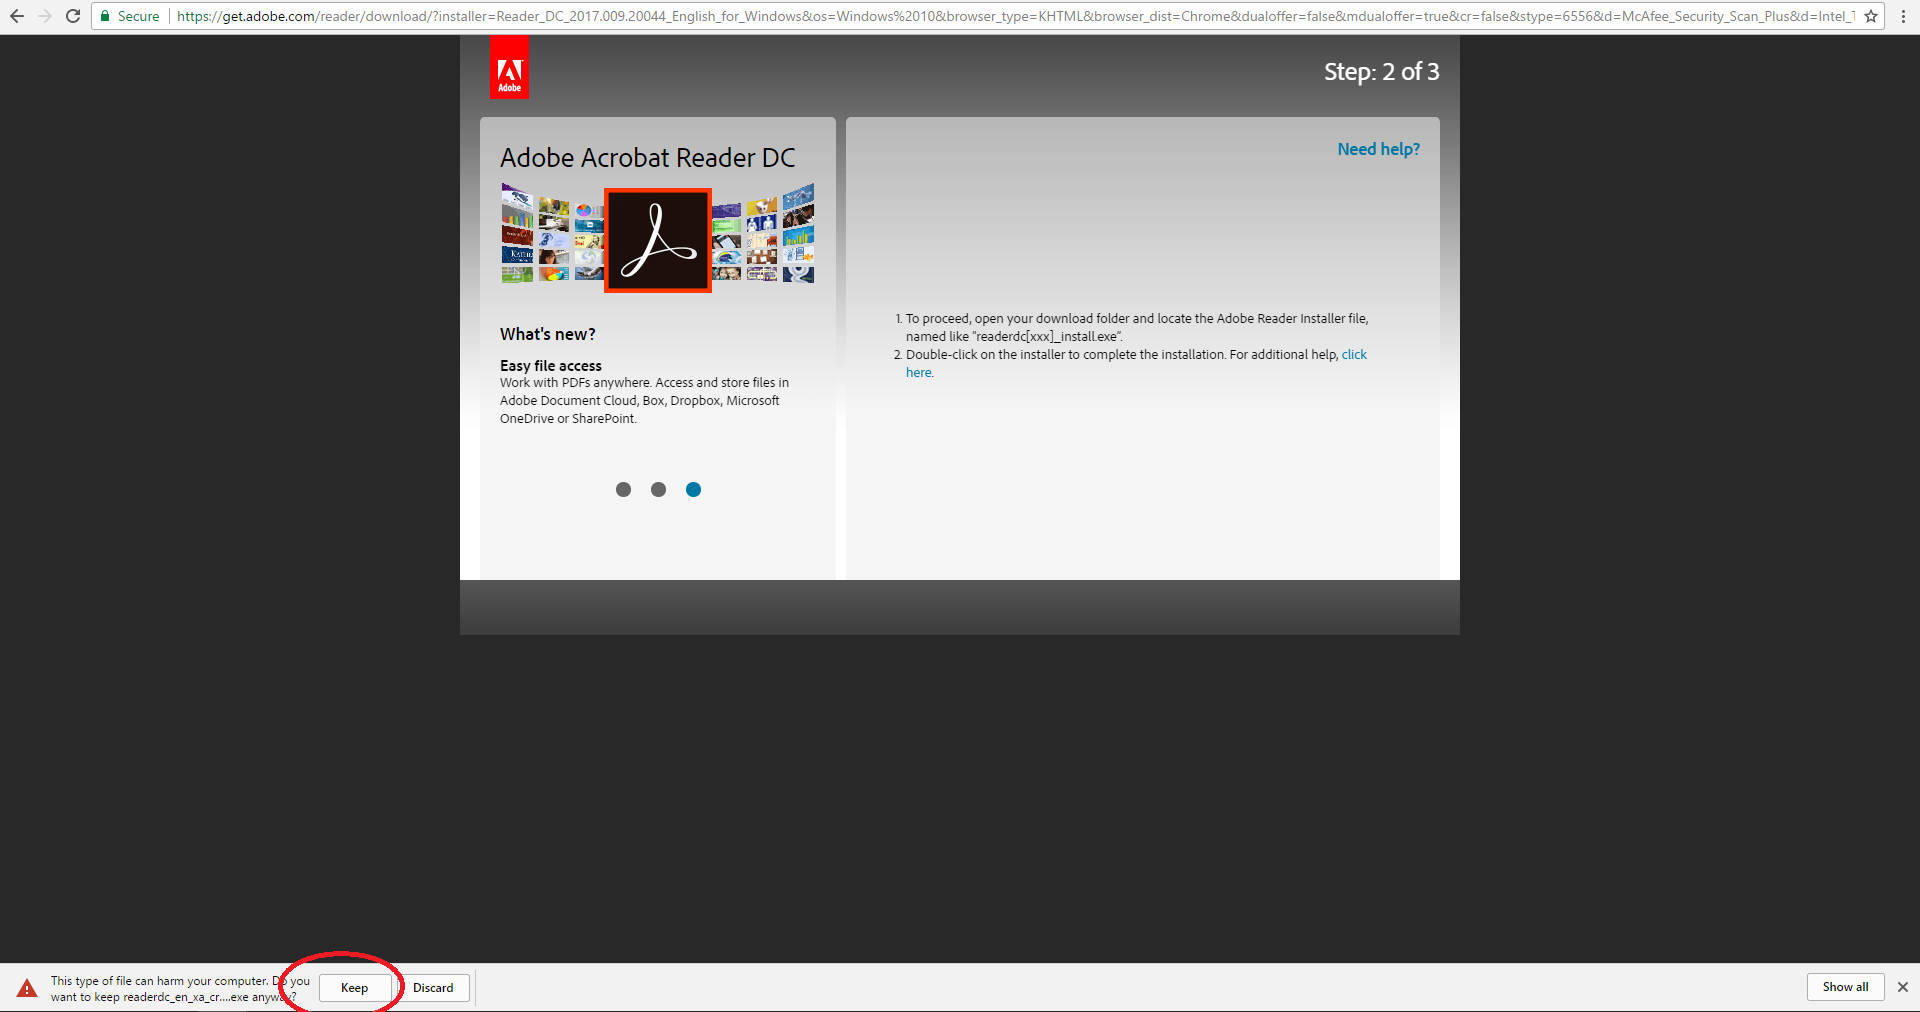Close the download bar
The height and width of the screenshot is (1012, 1920).
tap(1902, 987)
